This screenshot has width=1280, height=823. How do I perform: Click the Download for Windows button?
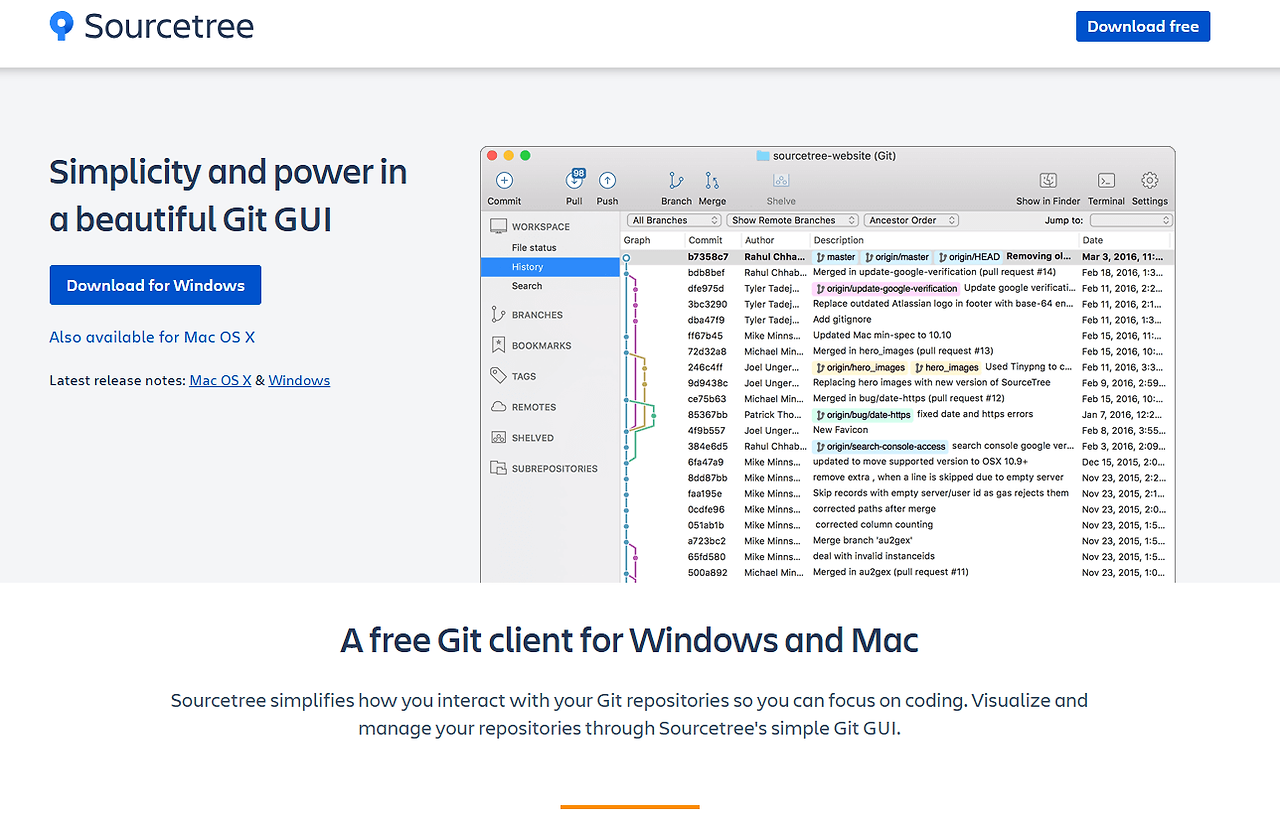click(x=155, y=285)
